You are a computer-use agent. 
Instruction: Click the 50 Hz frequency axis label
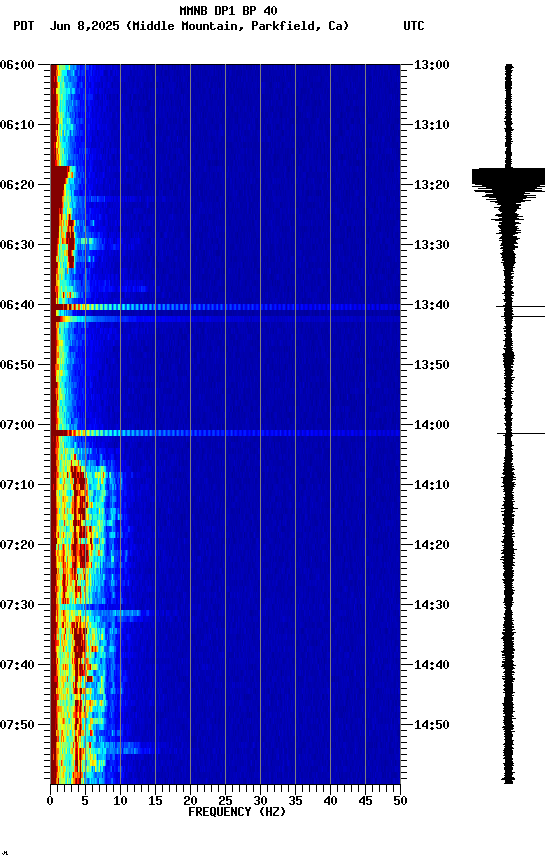click(x=401, y=801)
